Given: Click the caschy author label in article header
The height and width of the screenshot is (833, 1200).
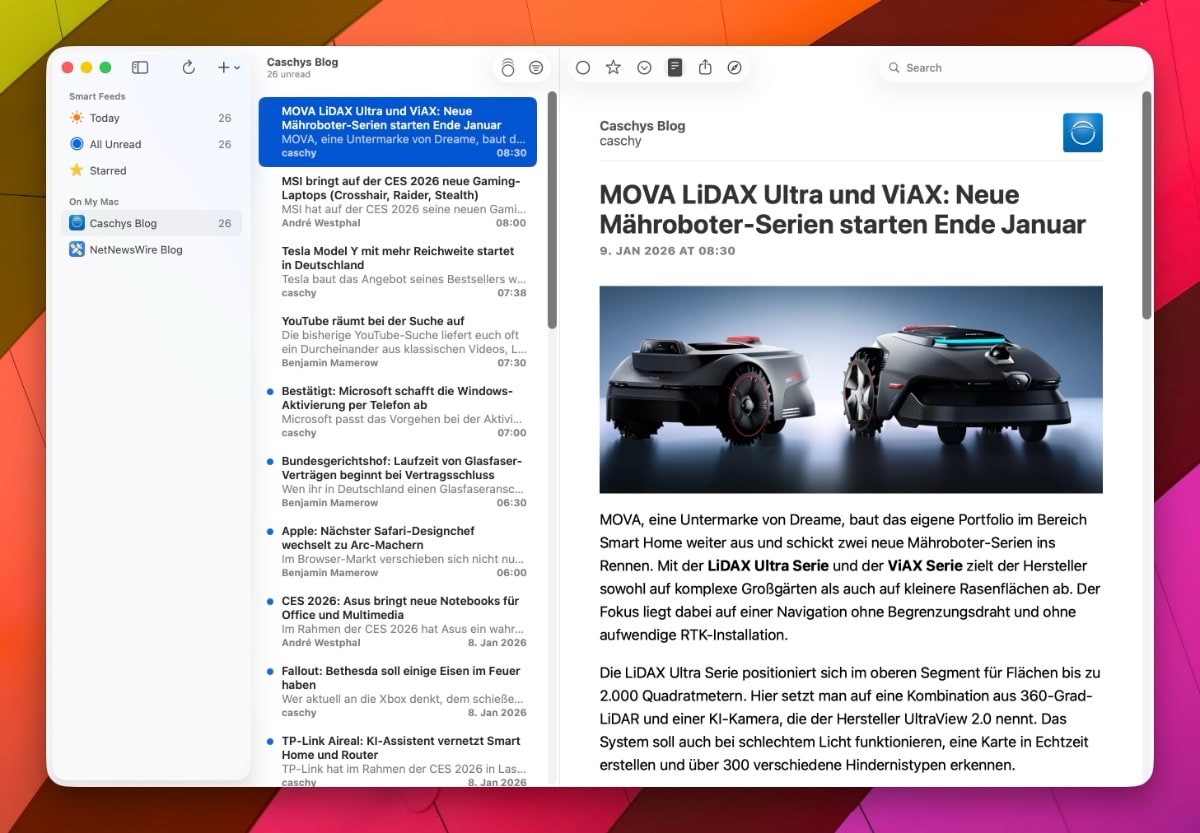Looking at the screenshot, I should click(620, 141).
